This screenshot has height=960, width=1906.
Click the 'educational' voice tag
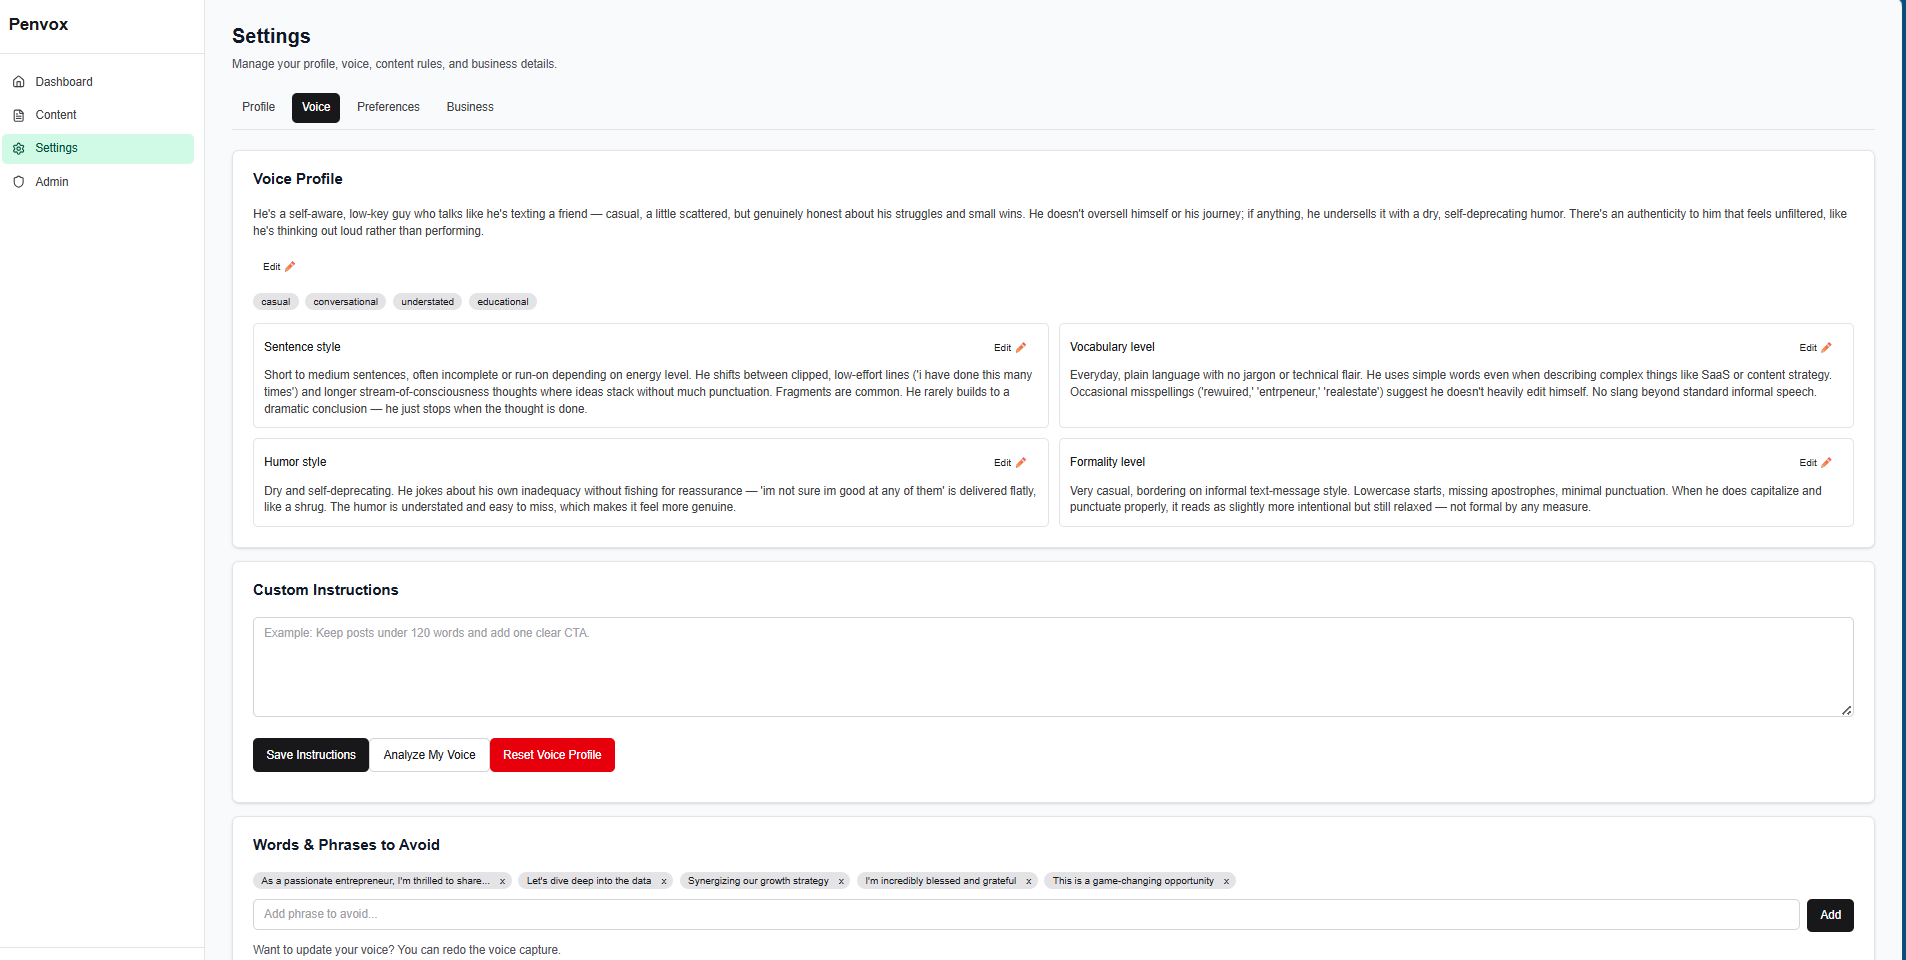tap(503, 302)
